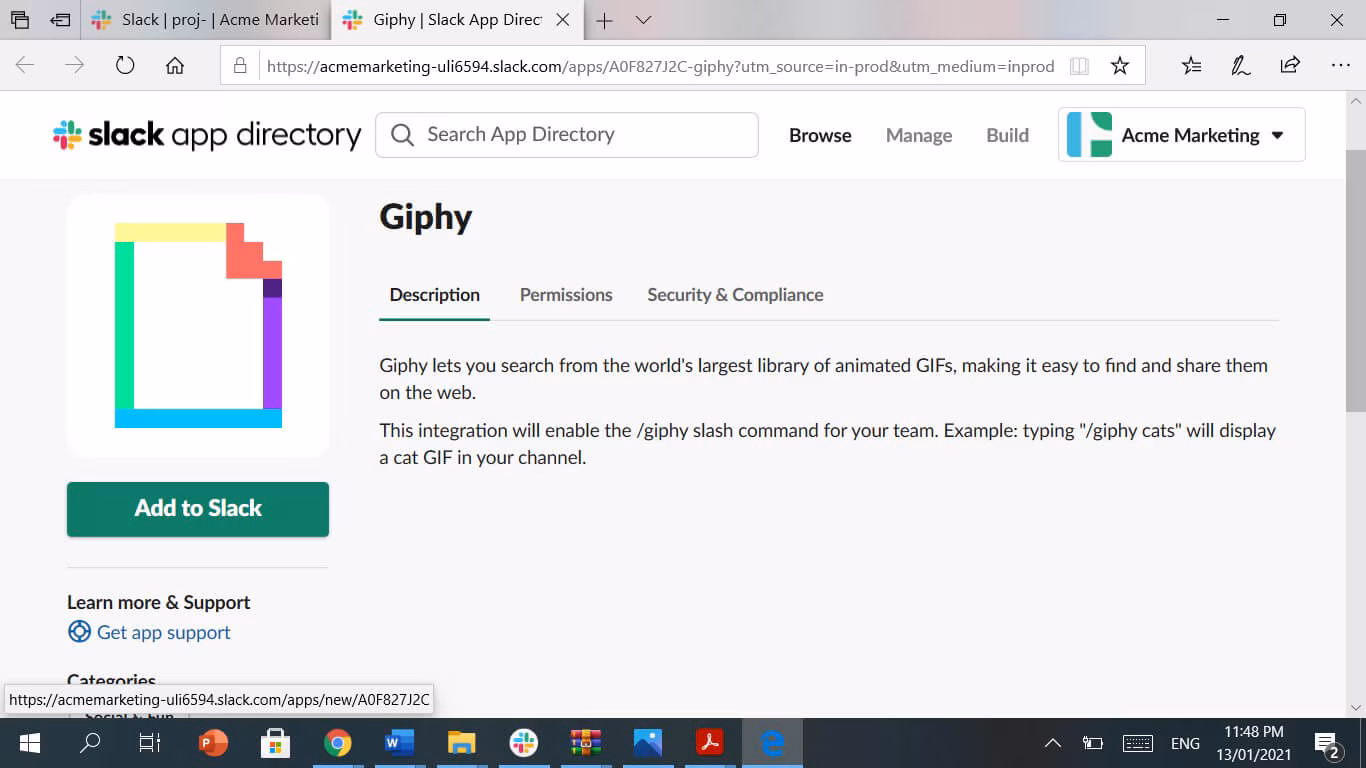Click the site lock icon in the address bar
This screenshot has width=1366, height=768.
(x=240, y=66)
